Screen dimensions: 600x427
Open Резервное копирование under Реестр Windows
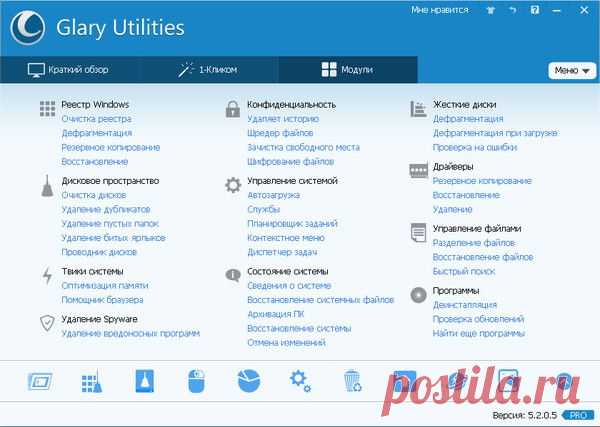[x=111, y=148]
